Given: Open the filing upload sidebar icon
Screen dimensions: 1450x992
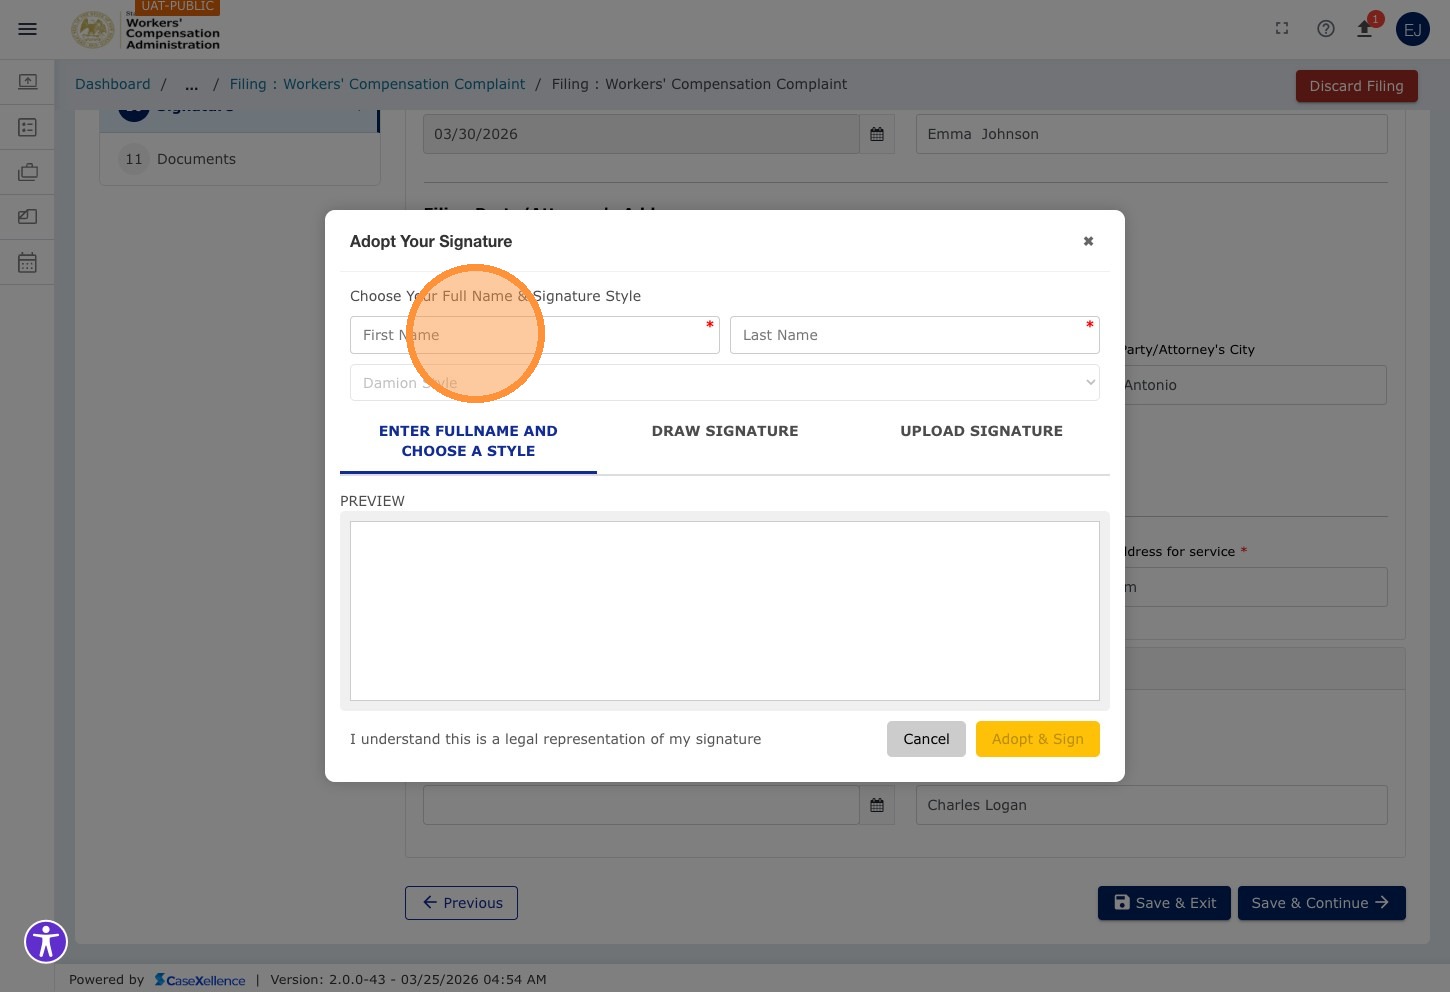Looking at the screenshot, I should 28,81.
